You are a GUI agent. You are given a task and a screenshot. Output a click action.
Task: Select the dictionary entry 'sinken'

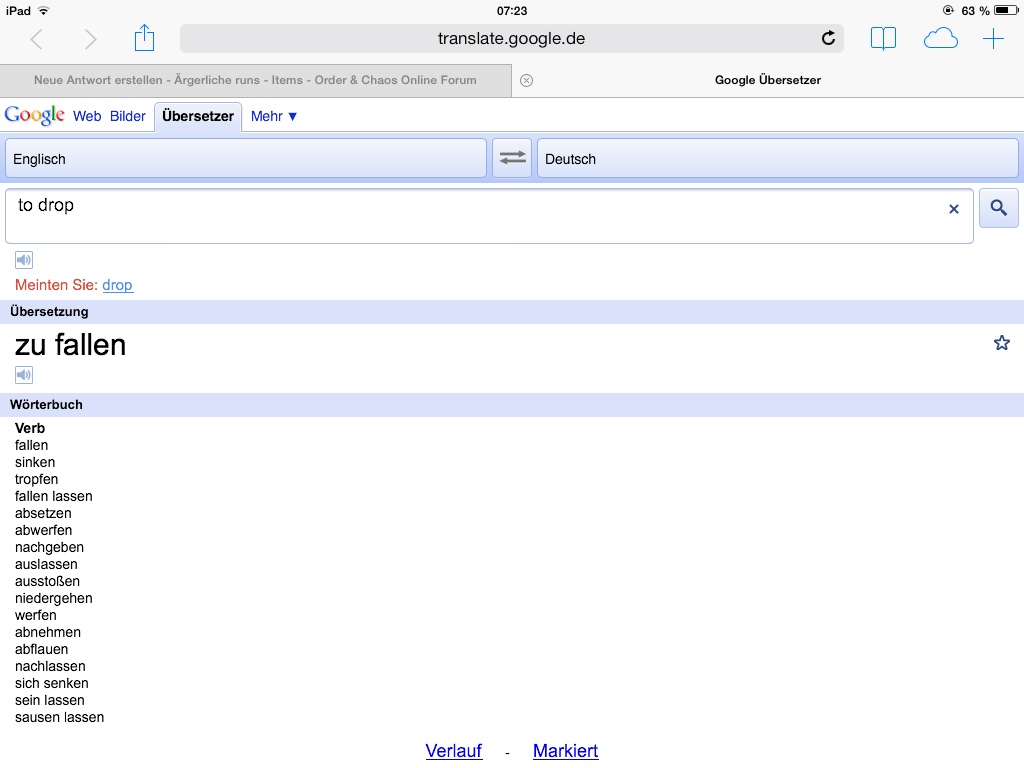35,462
